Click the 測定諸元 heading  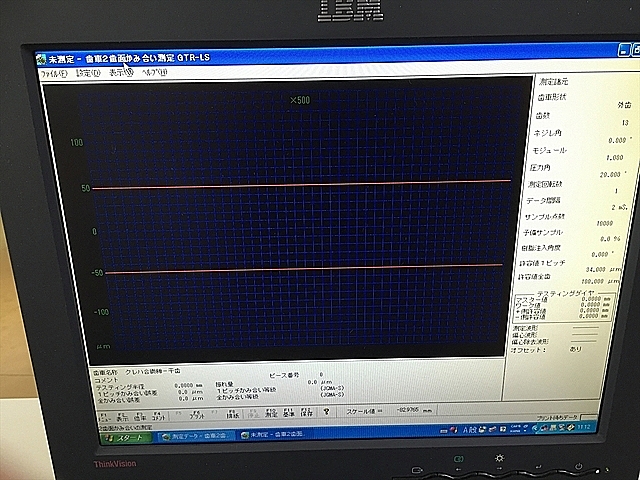tap(553, 82)
